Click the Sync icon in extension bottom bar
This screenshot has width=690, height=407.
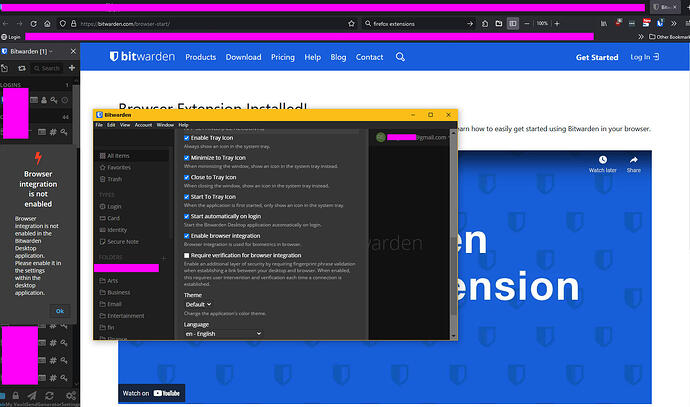(x=49, y=396)
